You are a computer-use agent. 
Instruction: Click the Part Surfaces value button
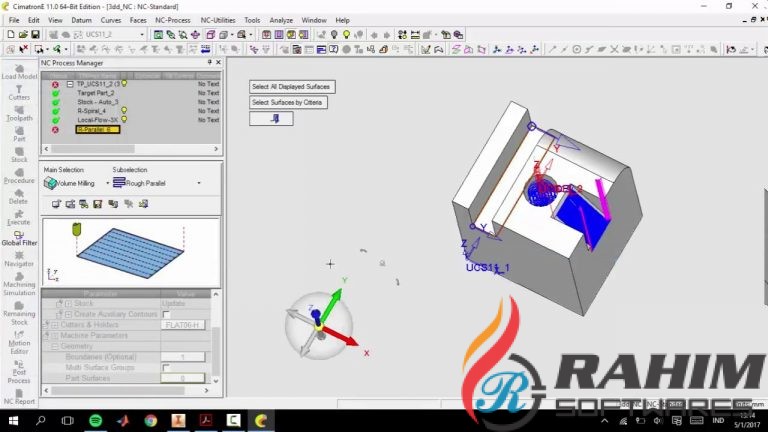tap(183, 378)
